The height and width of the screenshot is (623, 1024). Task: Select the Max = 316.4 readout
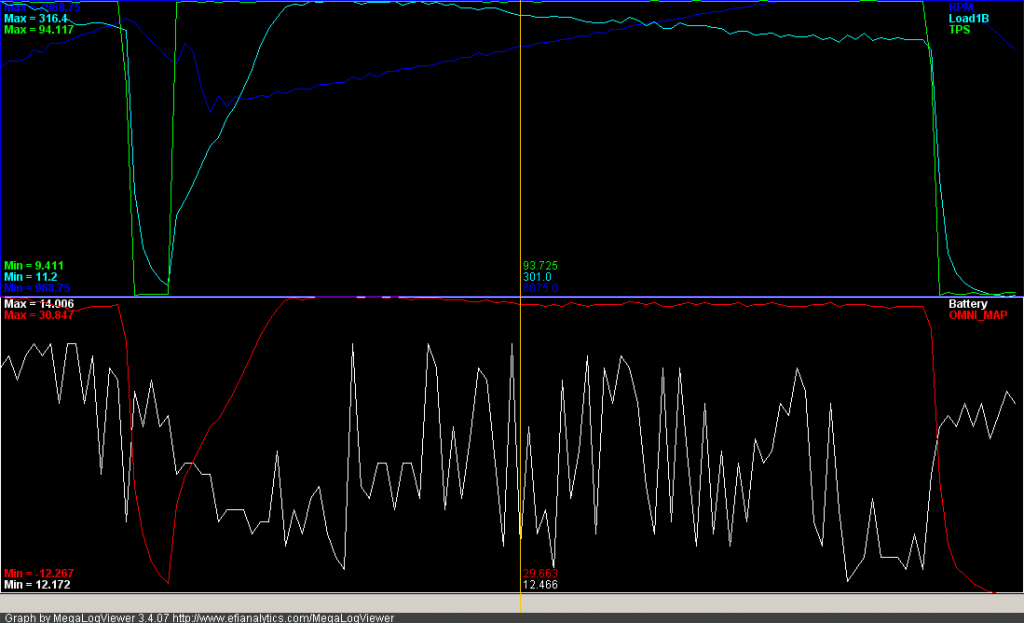[36, 18]
